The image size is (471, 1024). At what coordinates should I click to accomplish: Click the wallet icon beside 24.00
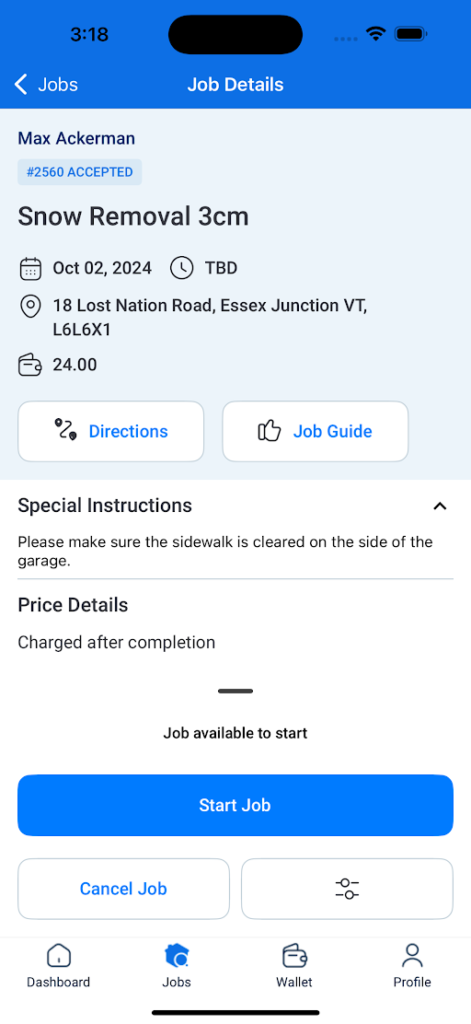[x=30, y=365]
